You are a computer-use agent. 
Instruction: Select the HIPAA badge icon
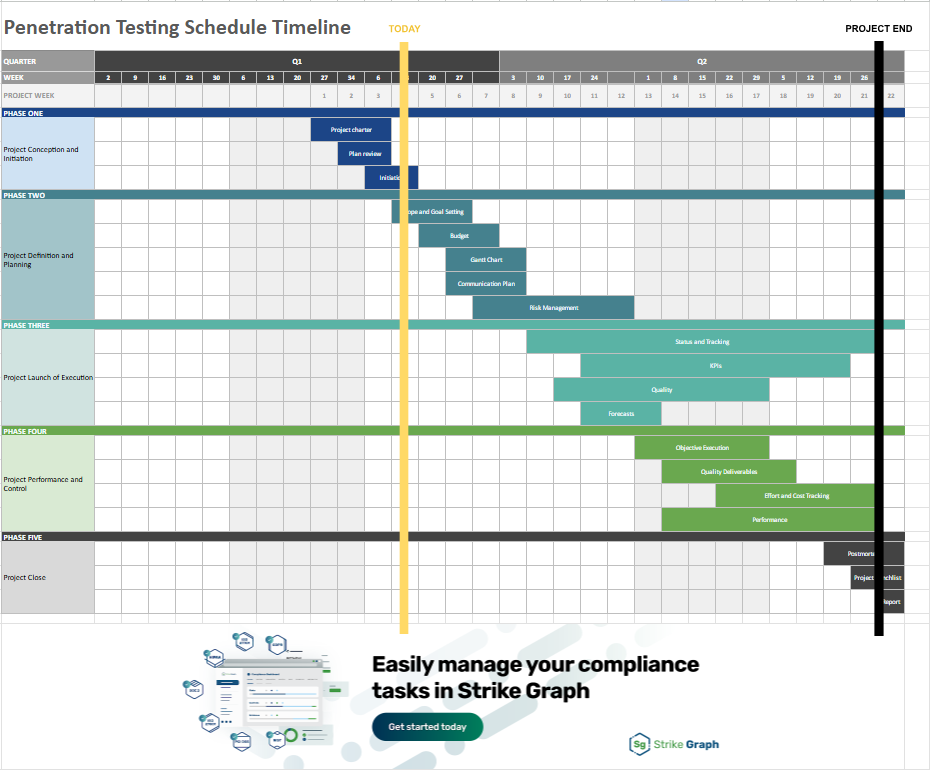[215, 657]
